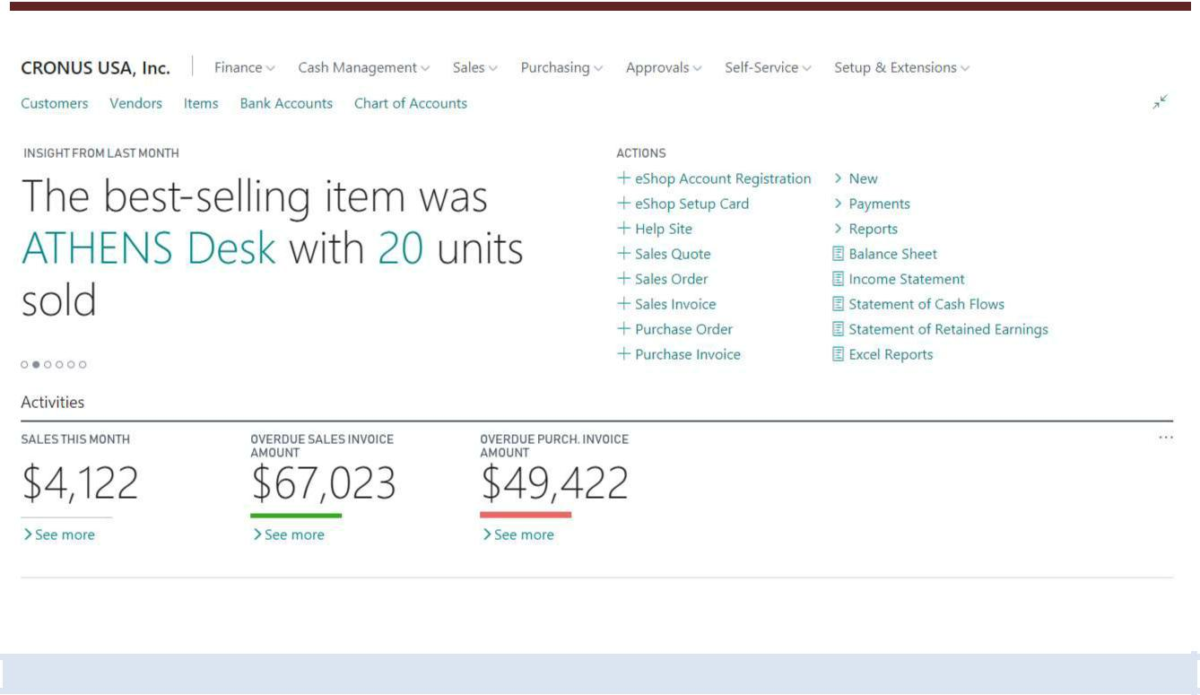Screen dimensions: 1200x695
Task: Open the Approvals dropdown menu
Action: coord(664,68)
